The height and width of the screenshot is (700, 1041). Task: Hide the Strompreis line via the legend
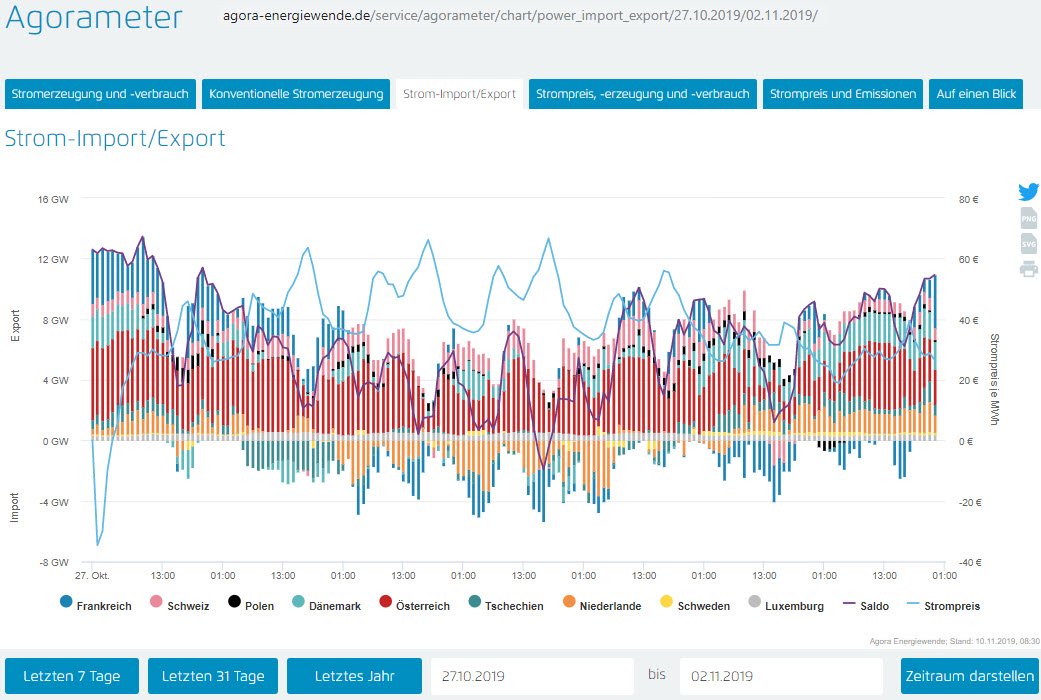(x=939, y=605)
